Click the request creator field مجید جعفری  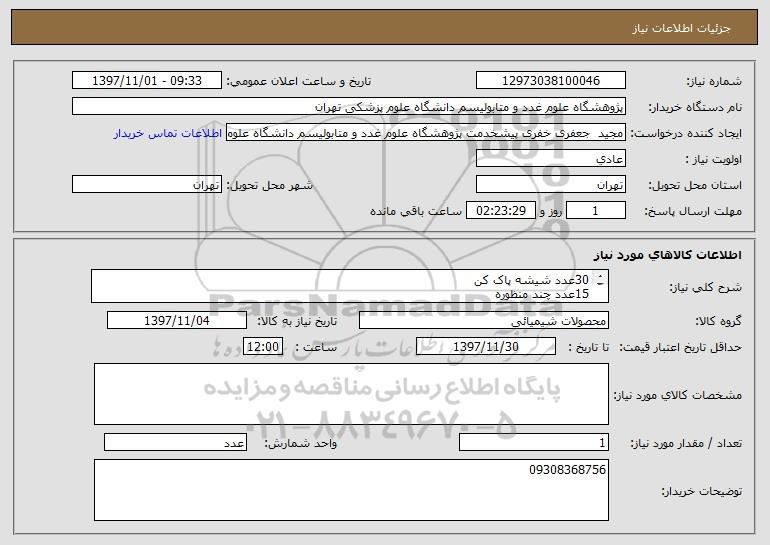[426, 133]
